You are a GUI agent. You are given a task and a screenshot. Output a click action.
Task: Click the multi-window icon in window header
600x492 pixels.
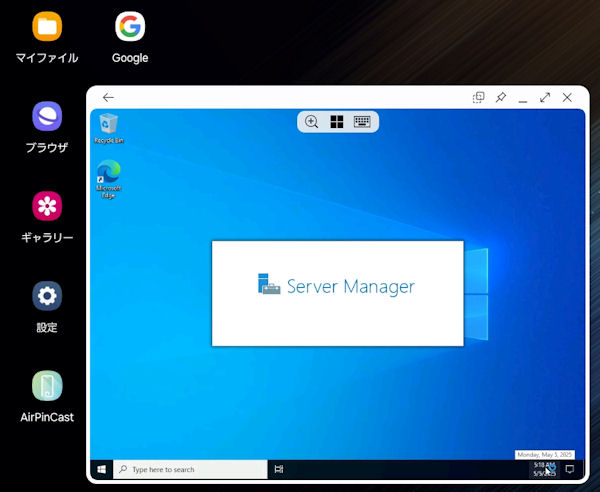tap(479, 97)
